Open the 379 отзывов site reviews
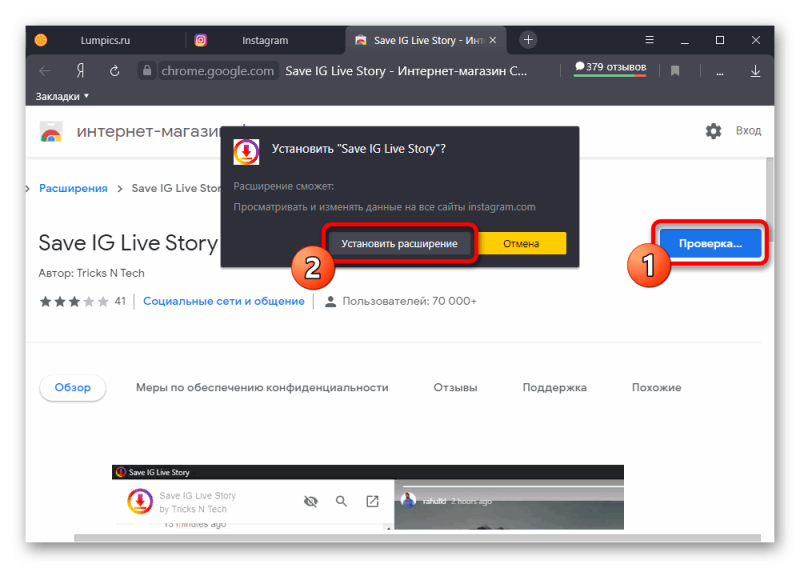 click(610, 67)
